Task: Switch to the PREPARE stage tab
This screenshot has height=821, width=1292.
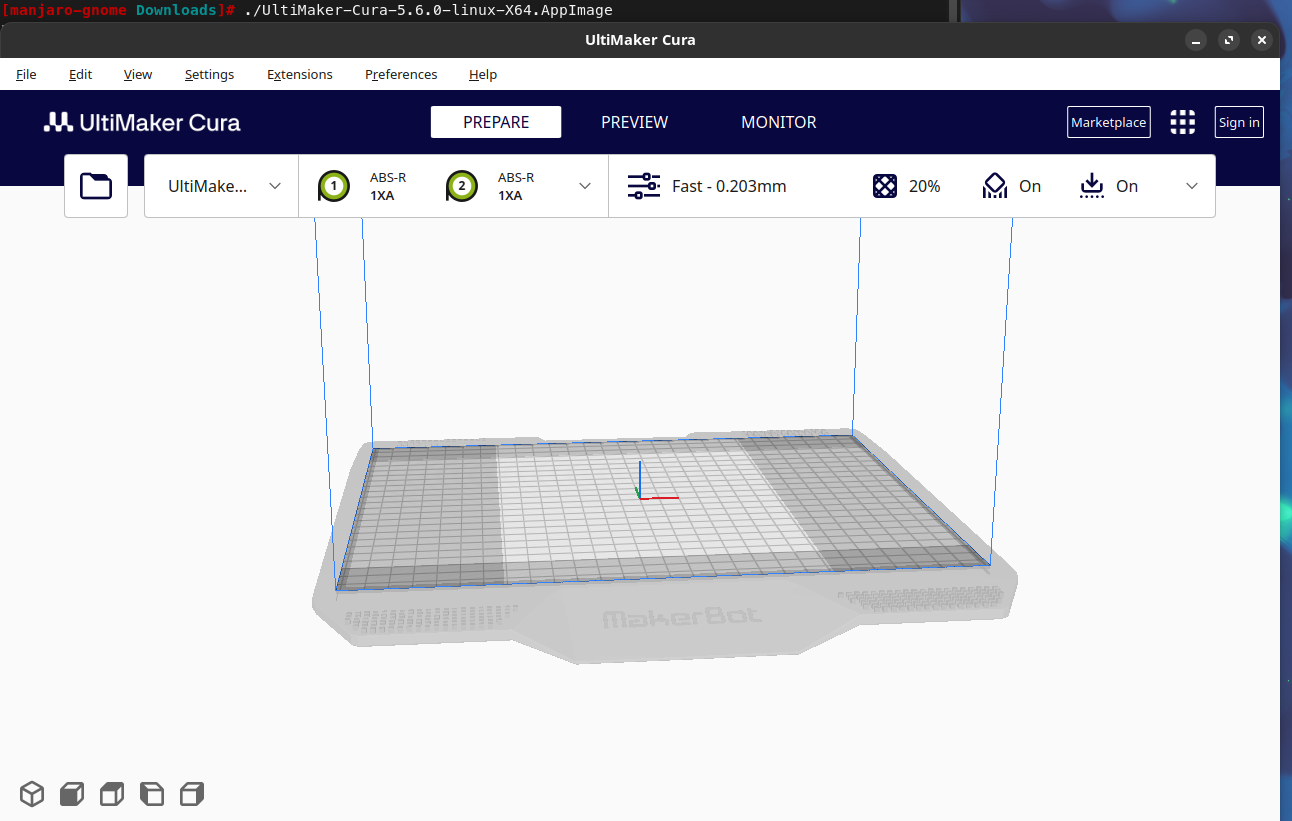Action: pyautogui.click(x=496, y=122)
